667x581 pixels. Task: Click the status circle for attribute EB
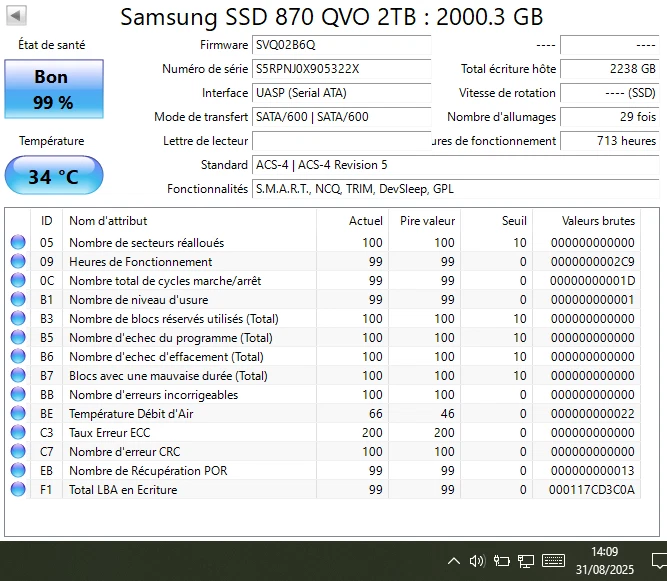[18, 470]
